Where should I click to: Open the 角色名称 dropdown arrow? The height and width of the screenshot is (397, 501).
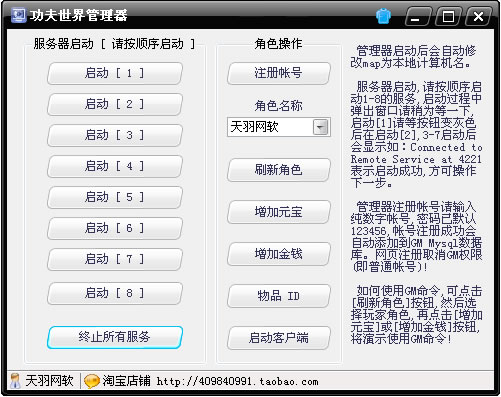[321, 127]
